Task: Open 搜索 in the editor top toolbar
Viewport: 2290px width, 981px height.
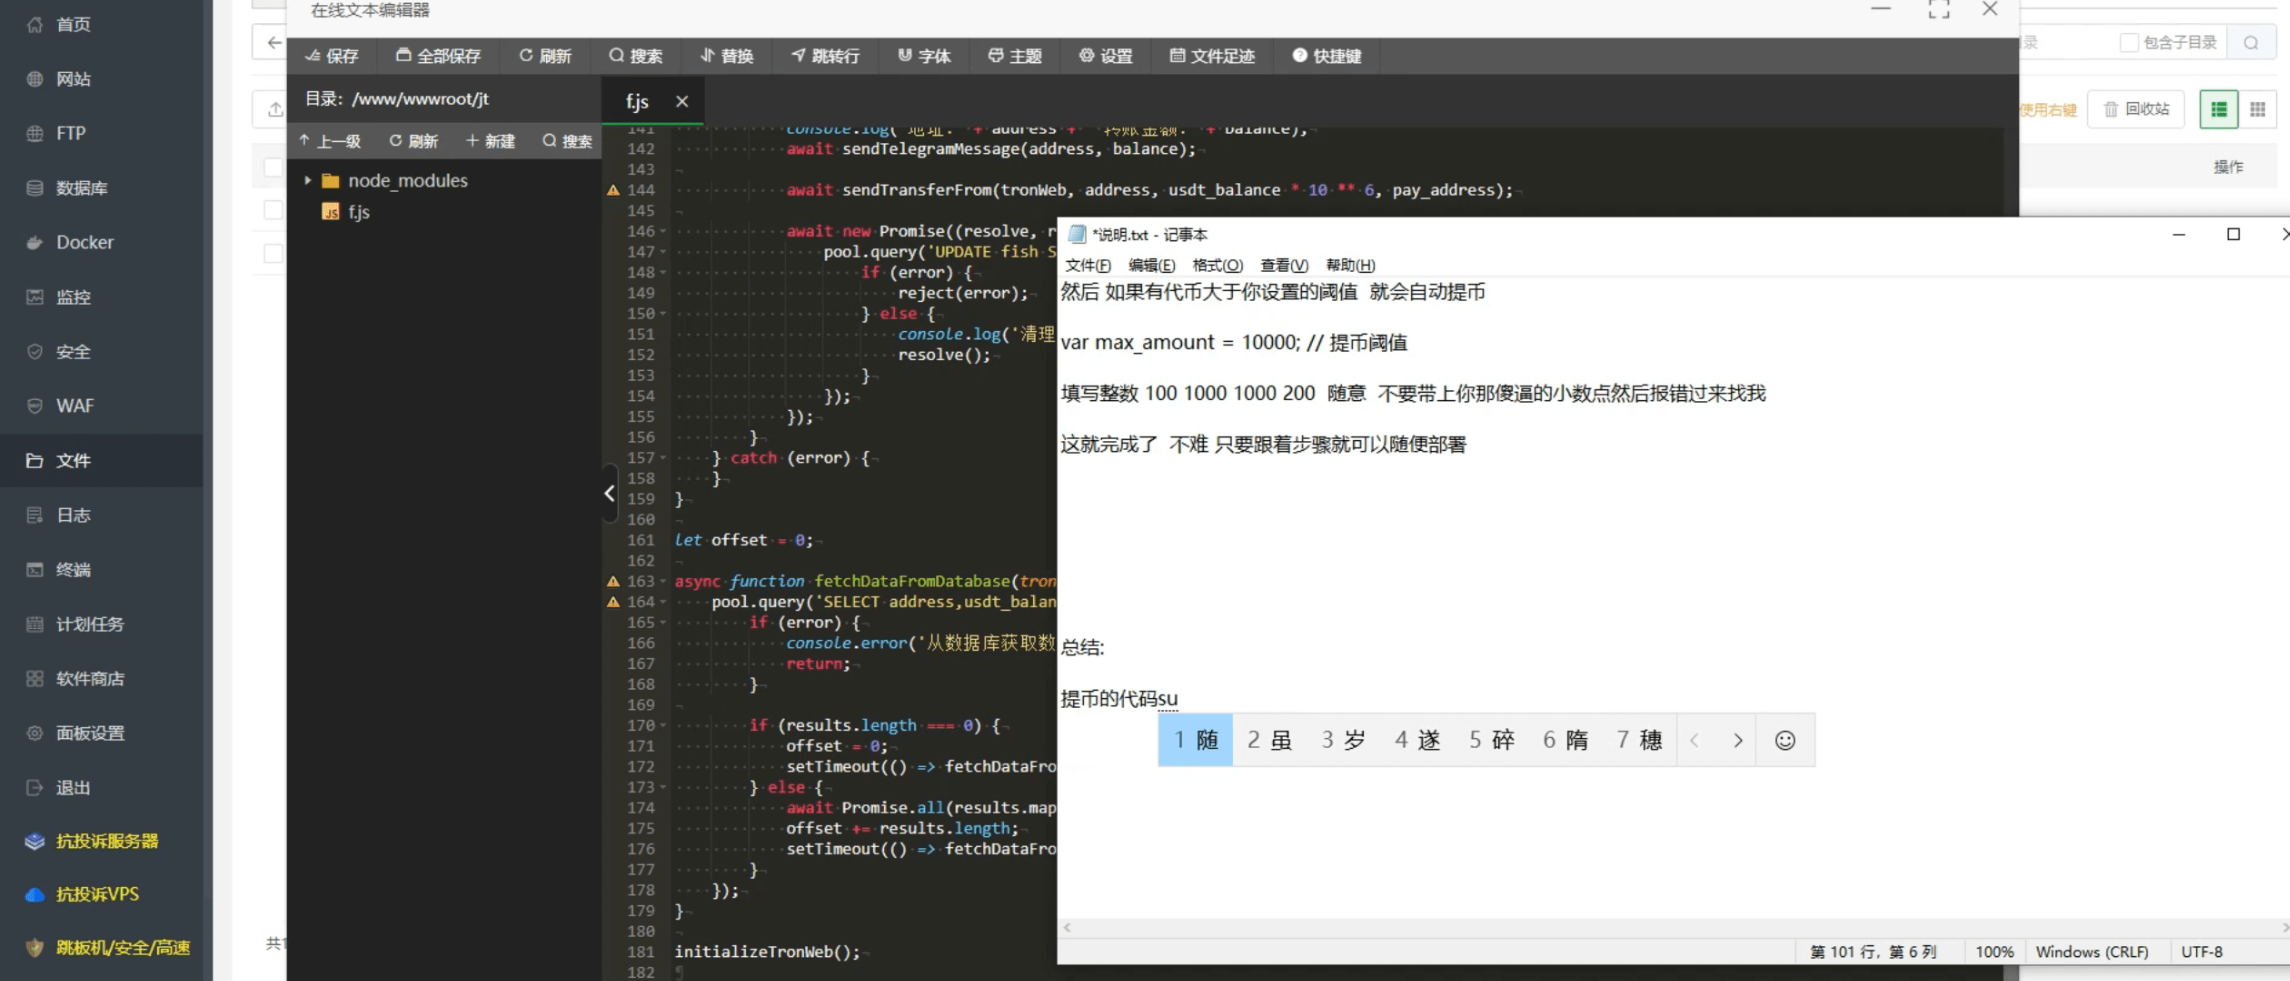Action: [x=636, y=56]
